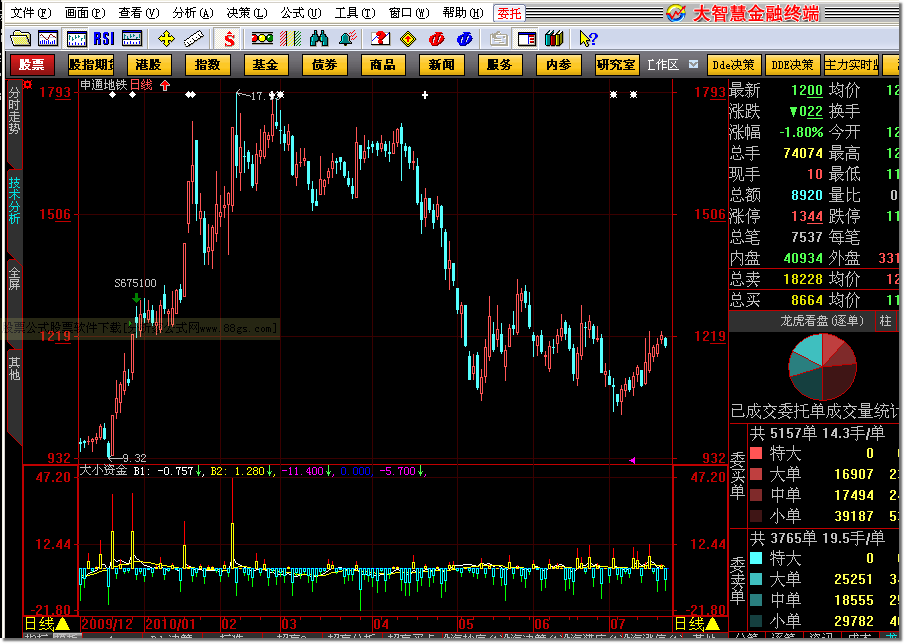Click the 主力实时 button
Screen dimensions: 906x644
[851, 65]
